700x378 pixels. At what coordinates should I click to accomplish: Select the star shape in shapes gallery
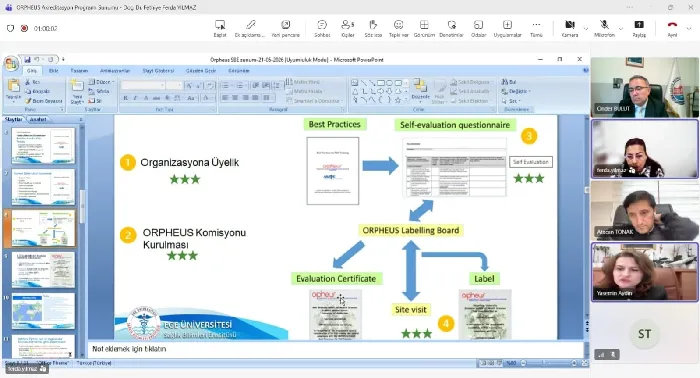[x=397, y=100]
